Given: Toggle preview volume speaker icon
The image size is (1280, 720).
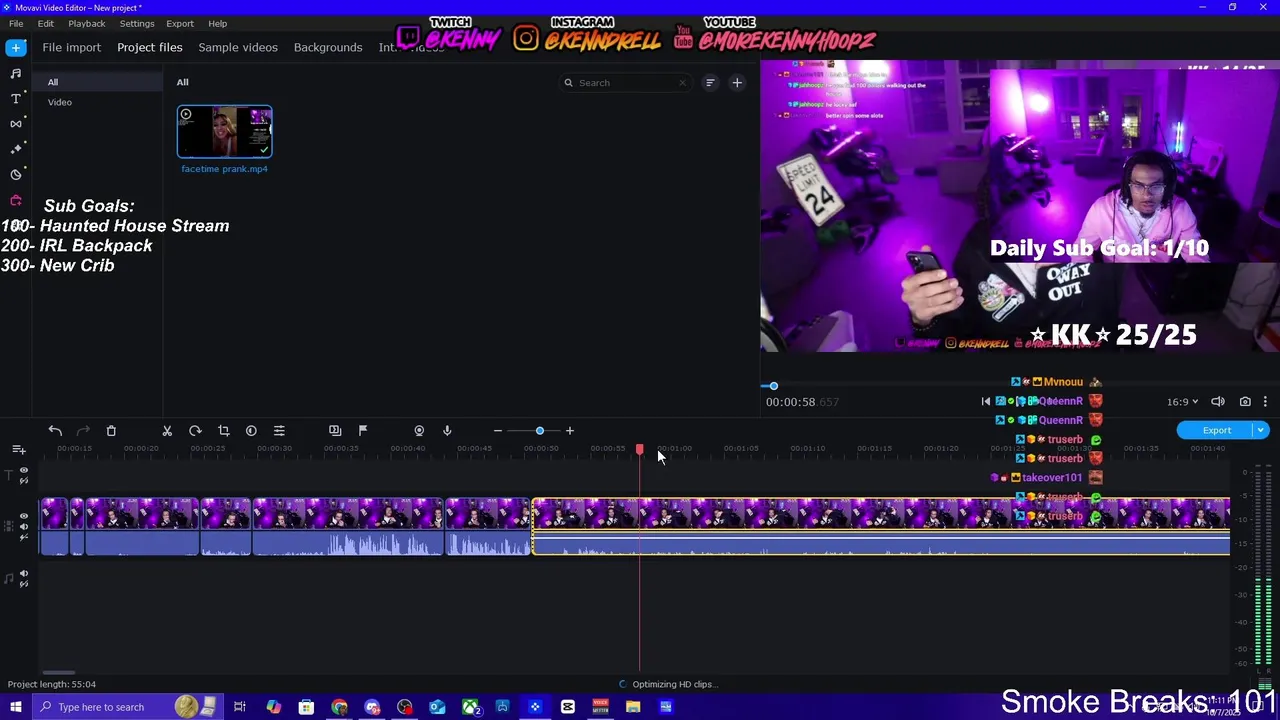Looking at the screenshot, I should pos(1218,402).
